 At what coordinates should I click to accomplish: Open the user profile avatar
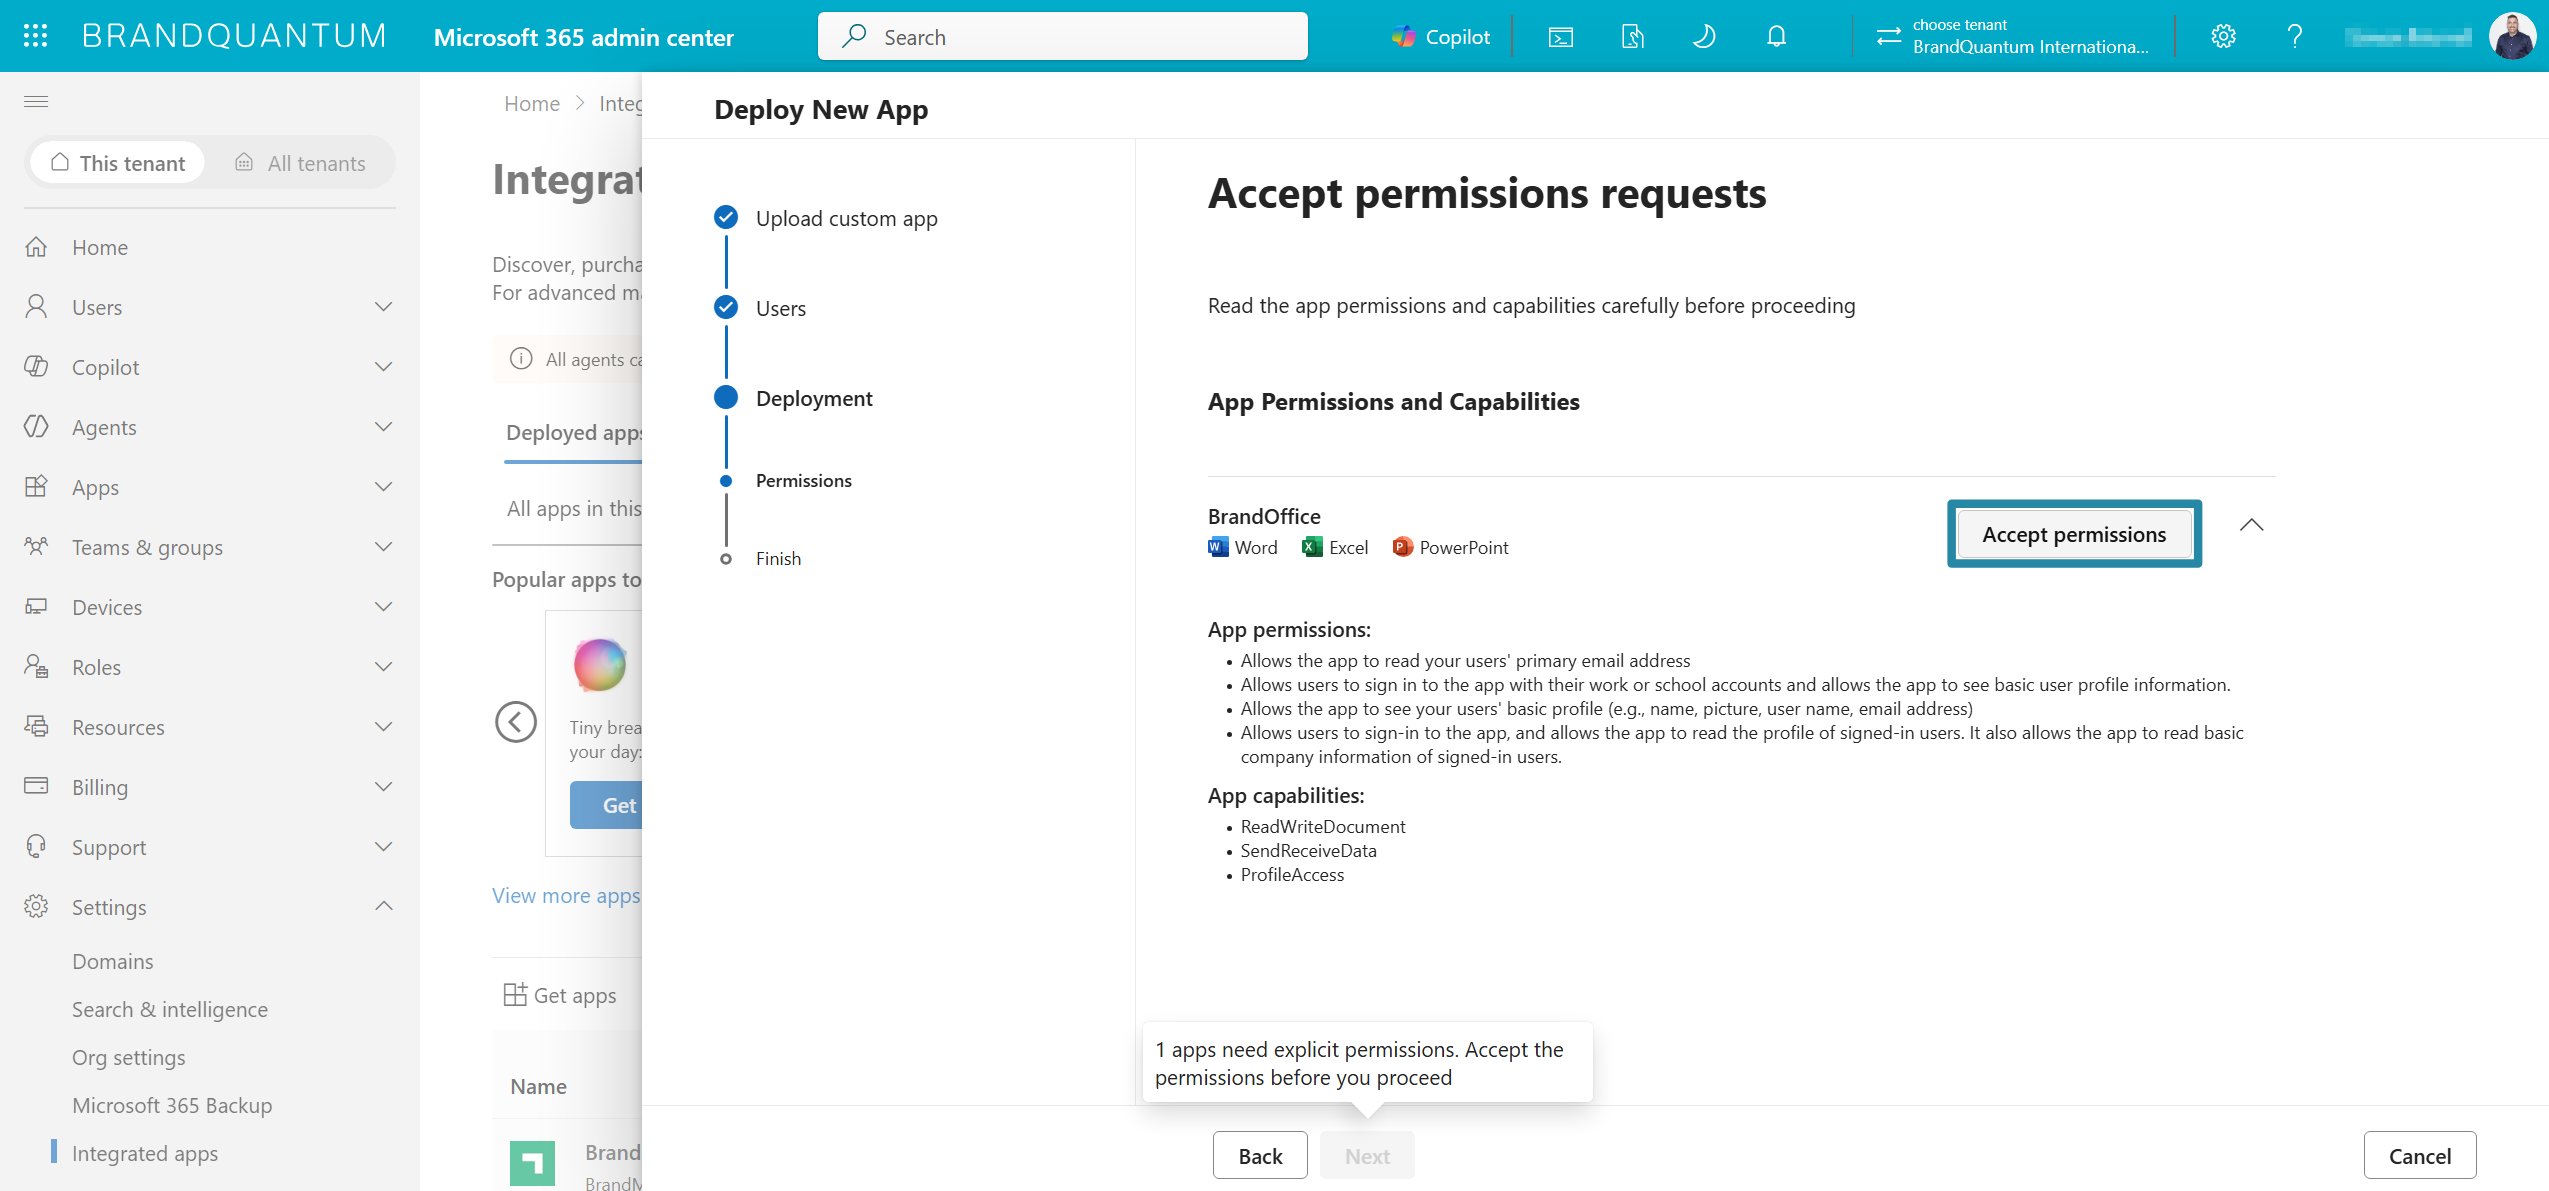point(2512,37)
